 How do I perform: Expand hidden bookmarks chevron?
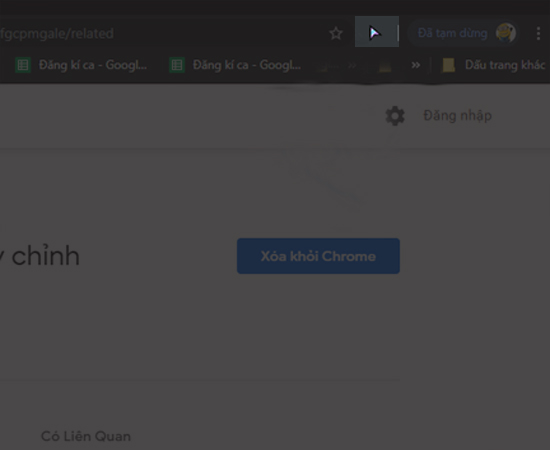416,65
